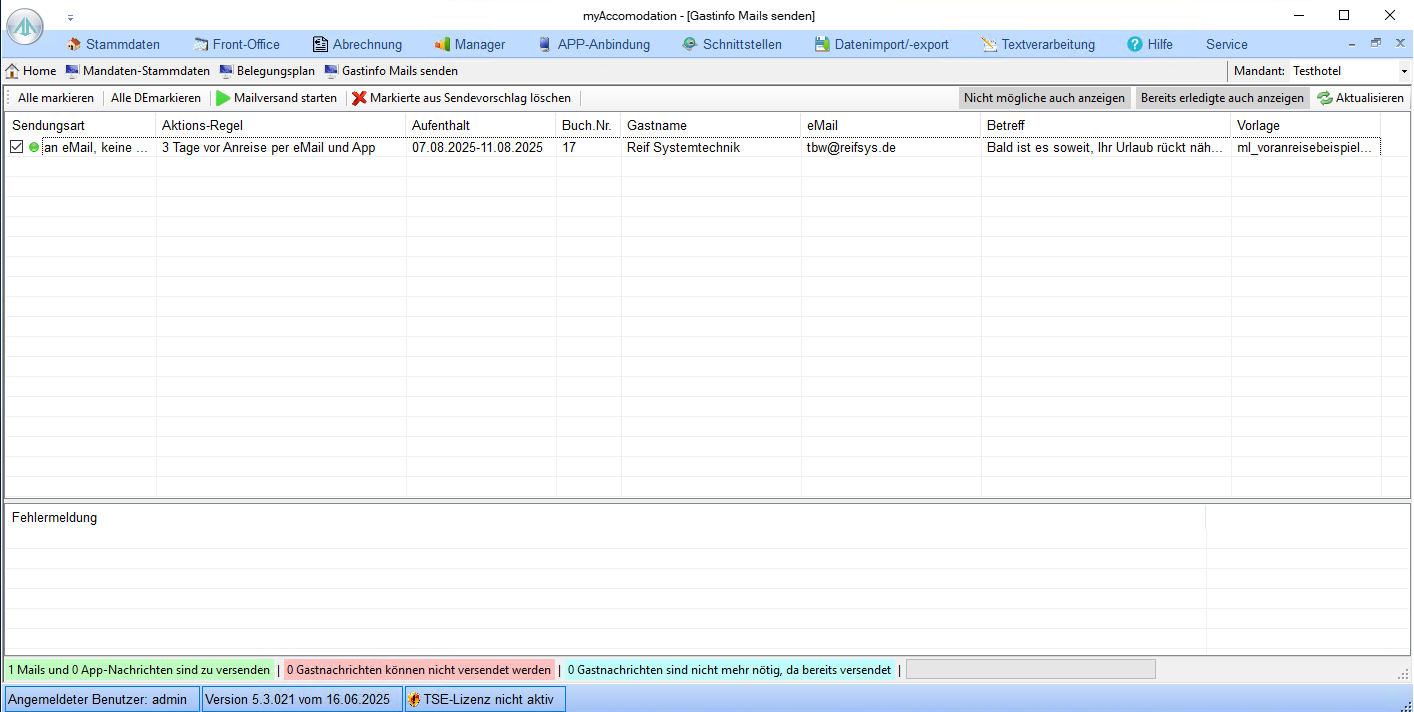Click Alle markieren button

(55, 98)
